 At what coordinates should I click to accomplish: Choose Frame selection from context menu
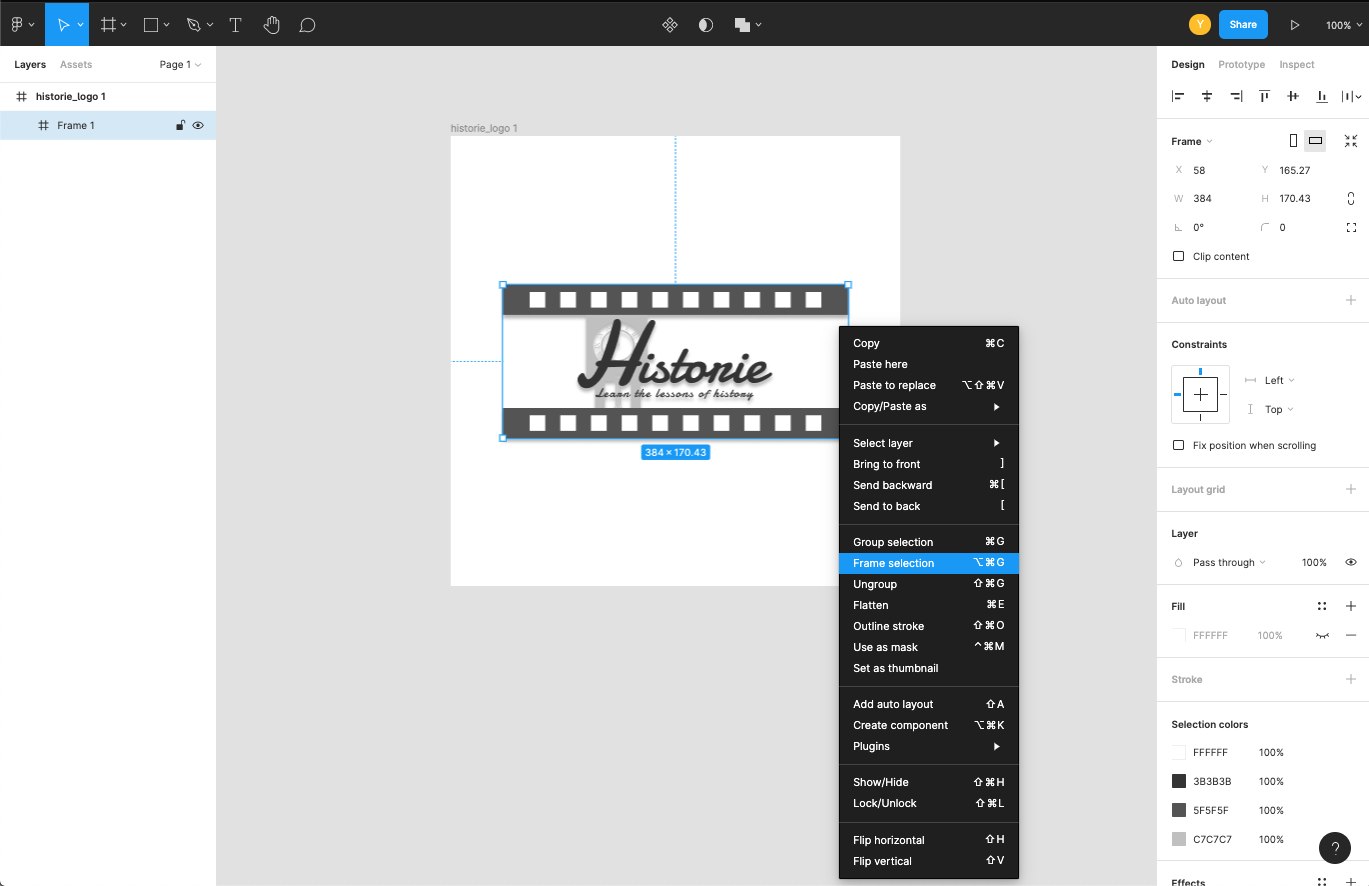[928, 563]
